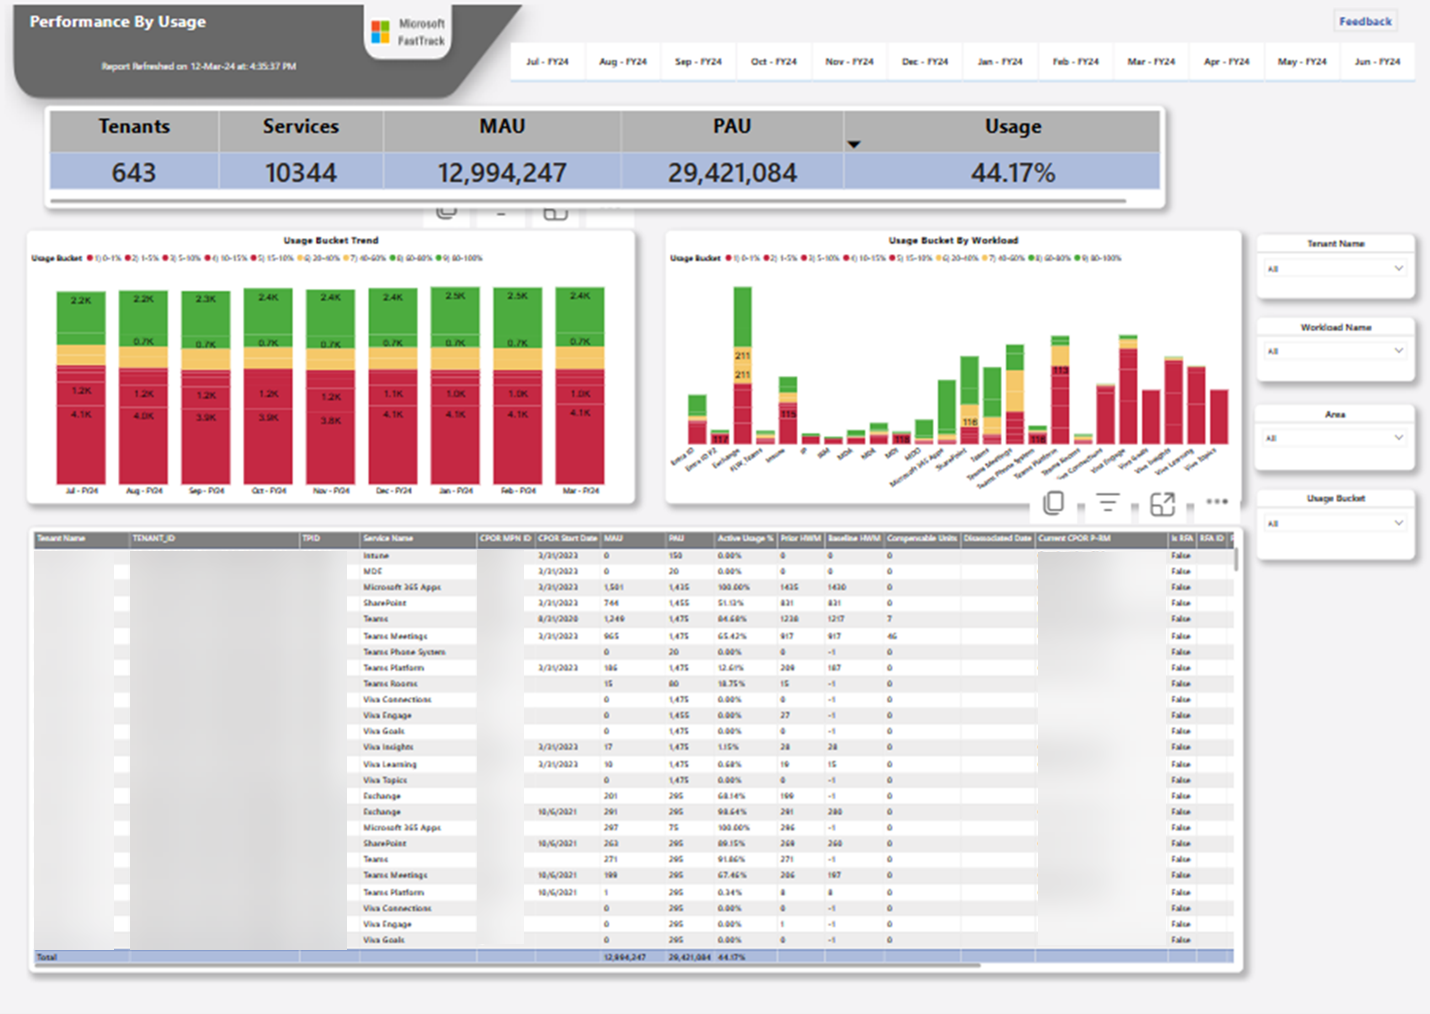This screenshot has height=1014, width=1430.
Task: Select the Nov - FY24 month tab
Action: (849, 62)
